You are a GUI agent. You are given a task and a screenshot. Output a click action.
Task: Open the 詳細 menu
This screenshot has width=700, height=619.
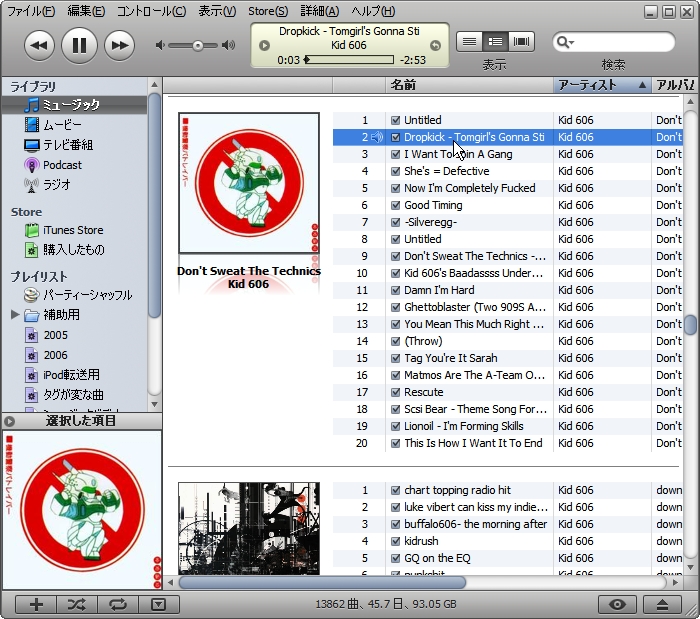319,11
